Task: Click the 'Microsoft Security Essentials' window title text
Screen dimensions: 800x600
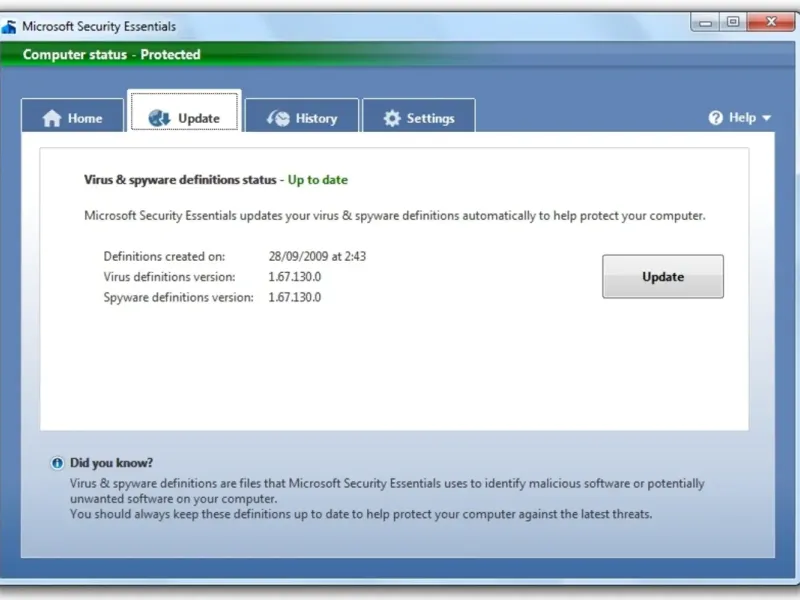Action: point(99,27)
